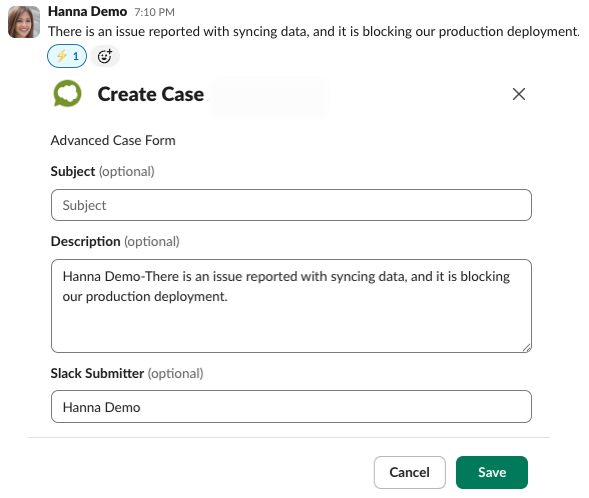Viewport: 589px width, 498px height.
Task: Open the add reaction emoji picker
Action: coord(105,56)
